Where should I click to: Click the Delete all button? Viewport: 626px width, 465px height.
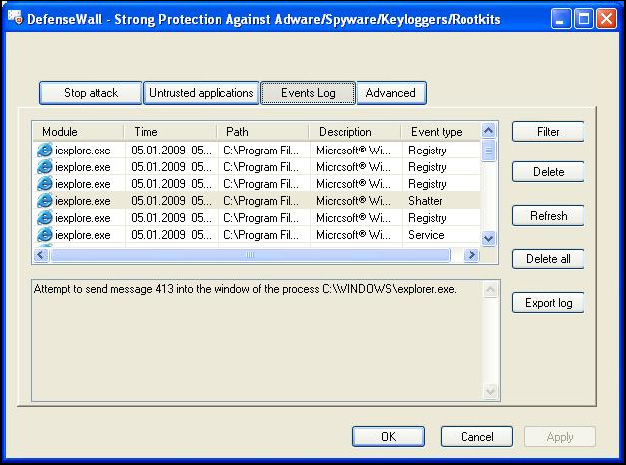[x=548, y=259]
